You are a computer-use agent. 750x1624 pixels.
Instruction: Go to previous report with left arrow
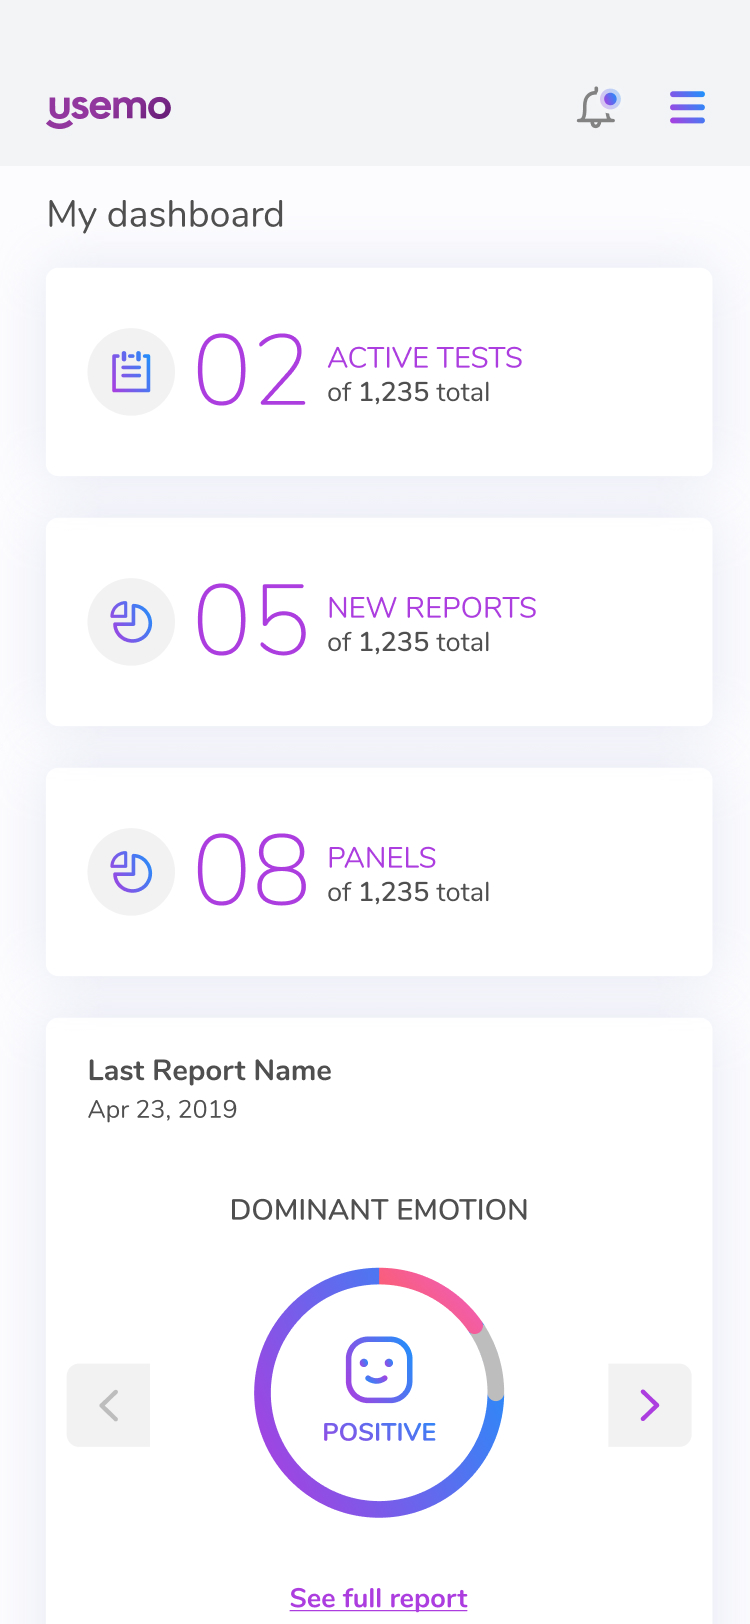pyautogui.click(x=108, y=1405)
